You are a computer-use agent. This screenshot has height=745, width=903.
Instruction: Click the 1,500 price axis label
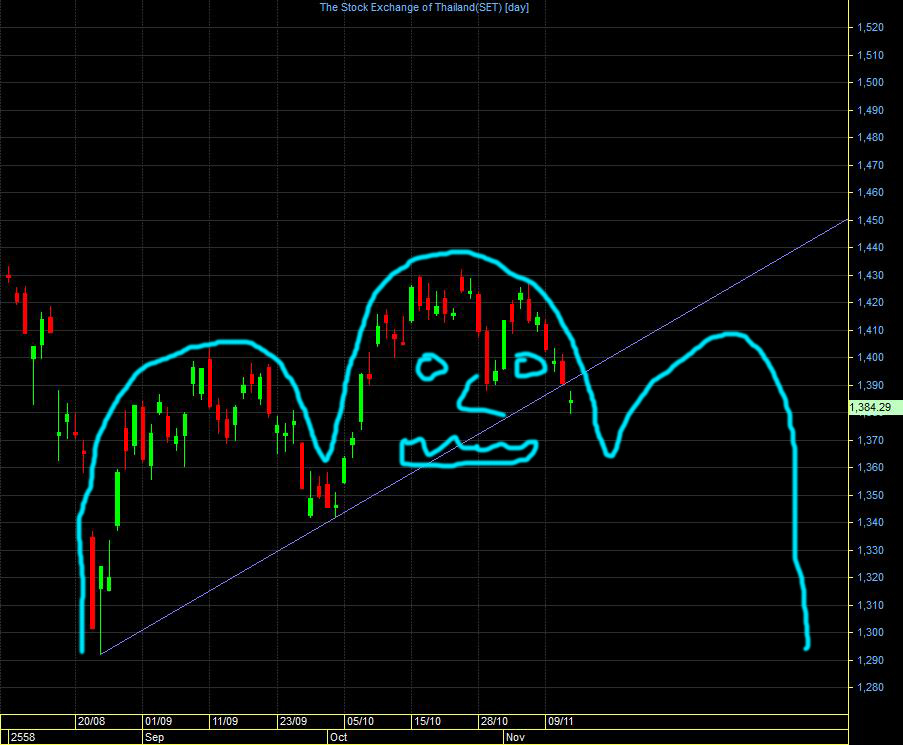click(870, 82)
